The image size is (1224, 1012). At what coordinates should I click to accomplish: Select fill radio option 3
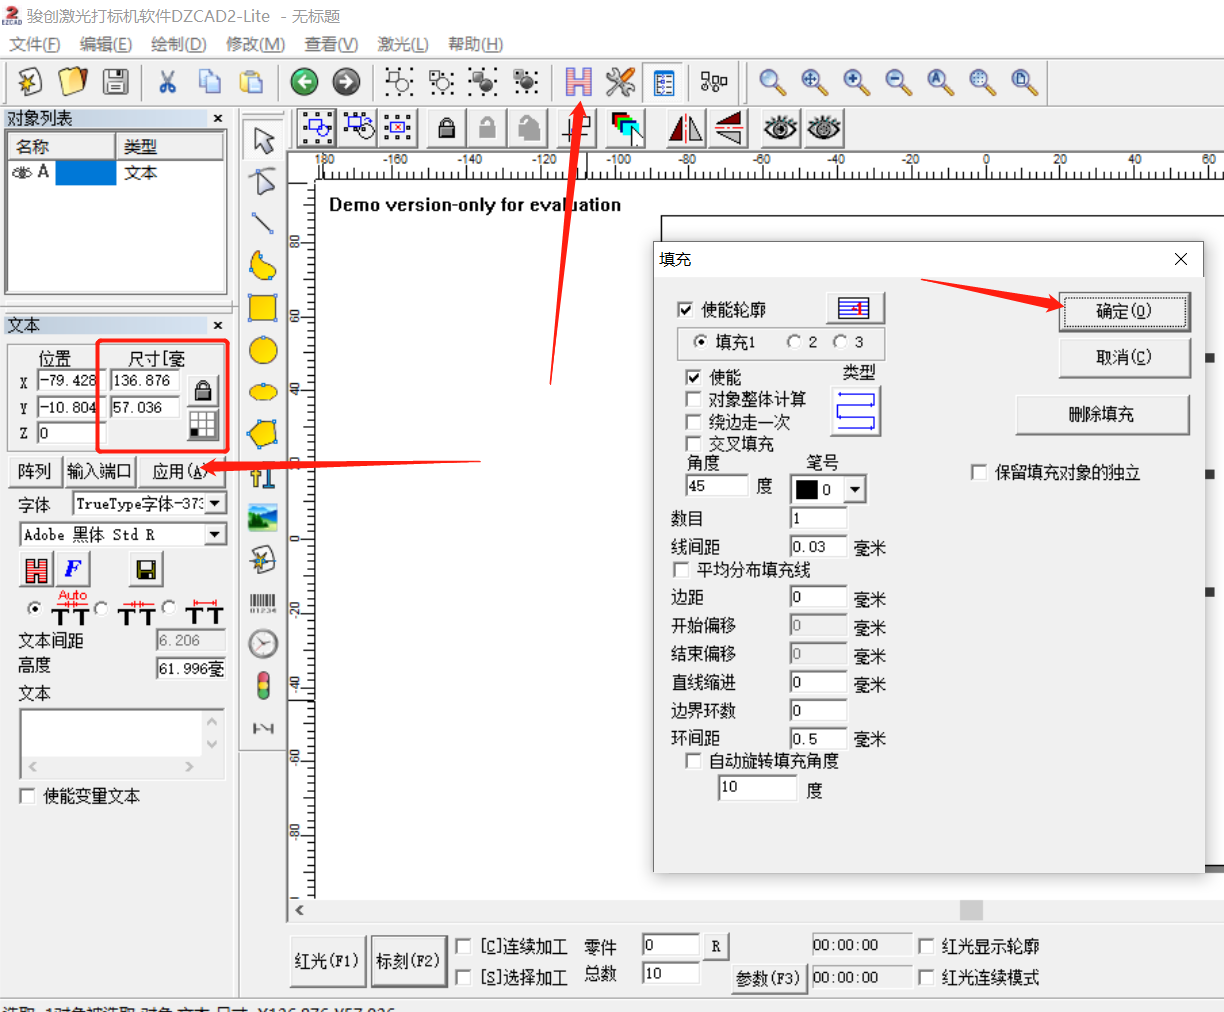click(840, 342)
